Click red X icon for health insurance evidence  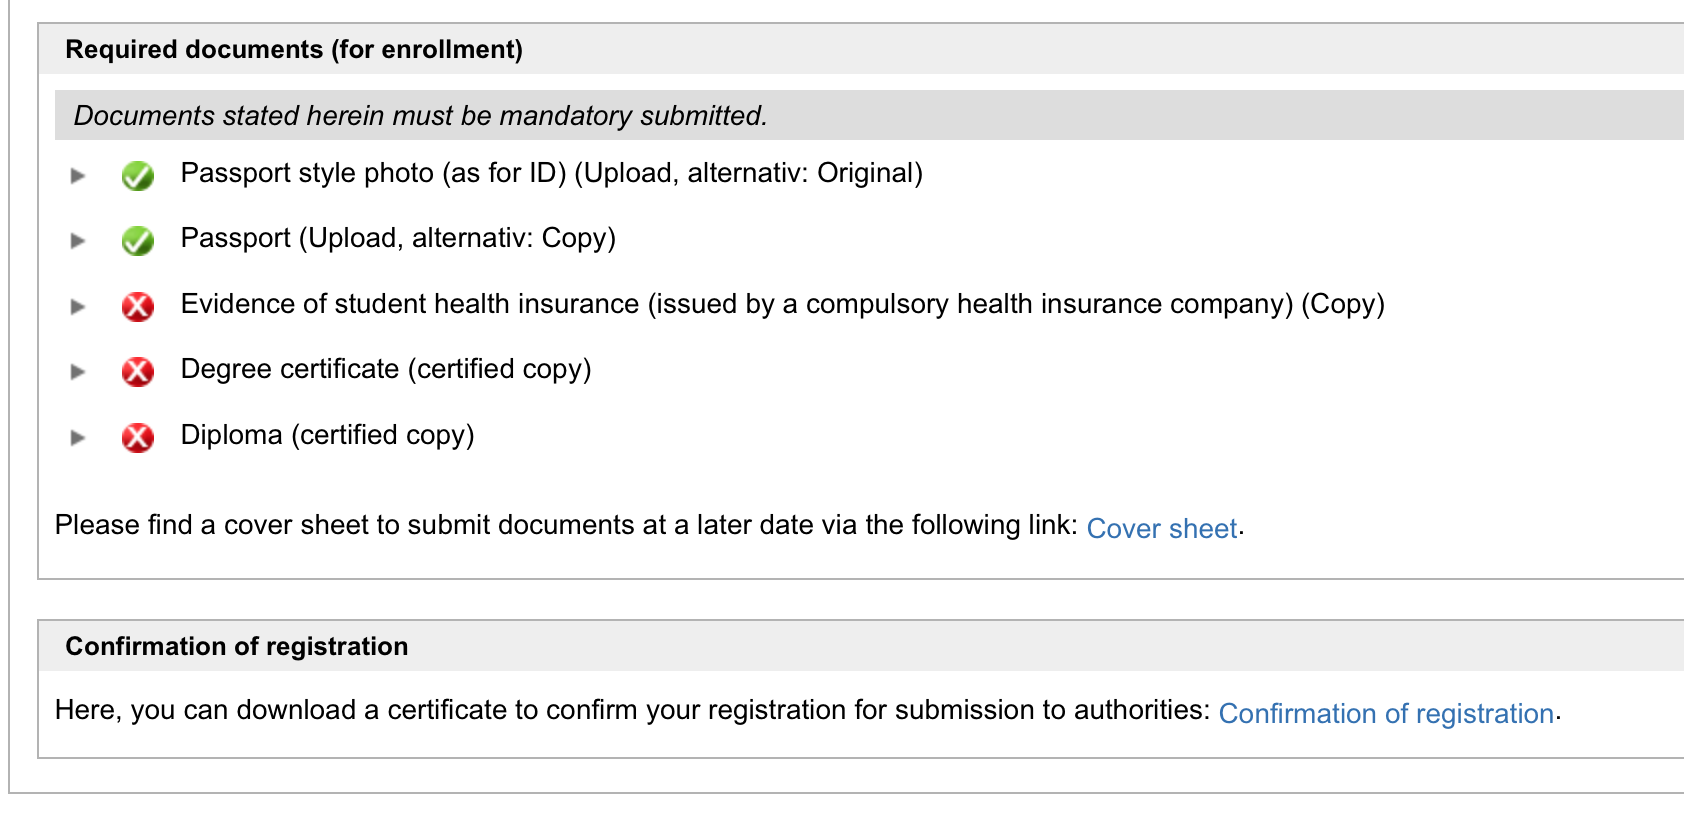(137, 307)
